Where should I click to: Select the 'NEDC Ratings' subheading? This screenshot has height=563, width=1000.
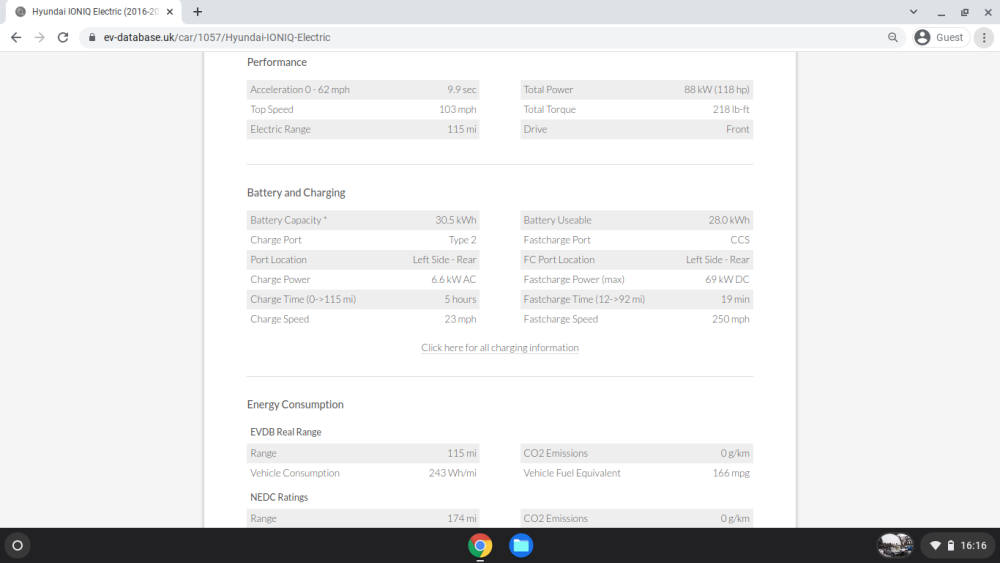point(279,497)
